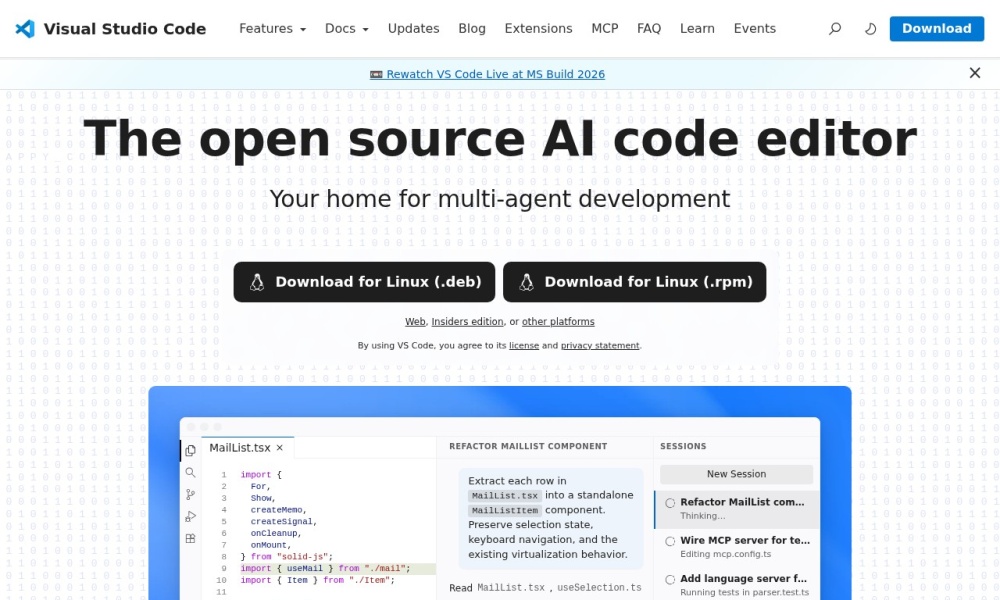Go to the Blog page

coord(472,29)
